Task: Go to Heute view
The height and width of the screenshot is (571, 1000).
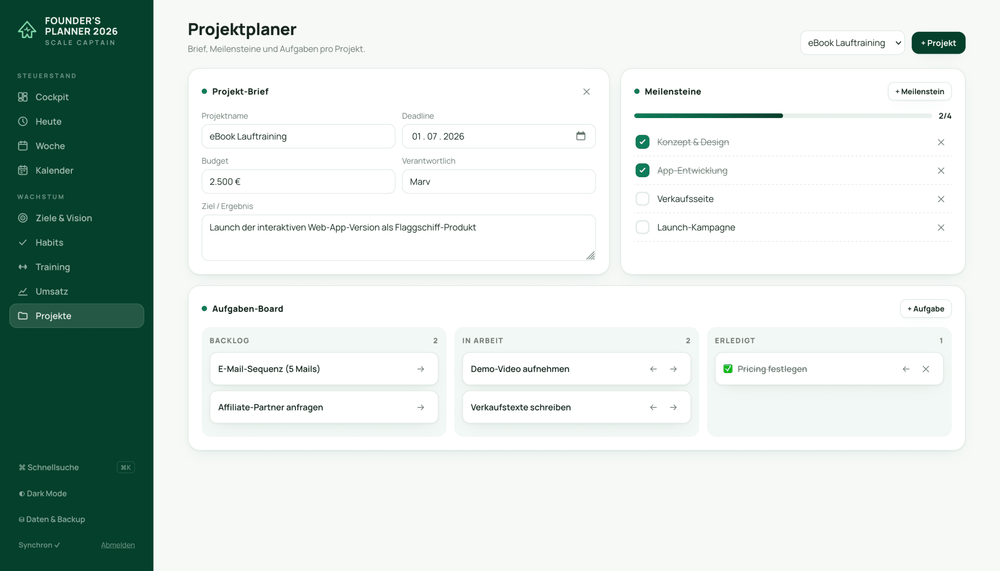Action: pos(77,121)
